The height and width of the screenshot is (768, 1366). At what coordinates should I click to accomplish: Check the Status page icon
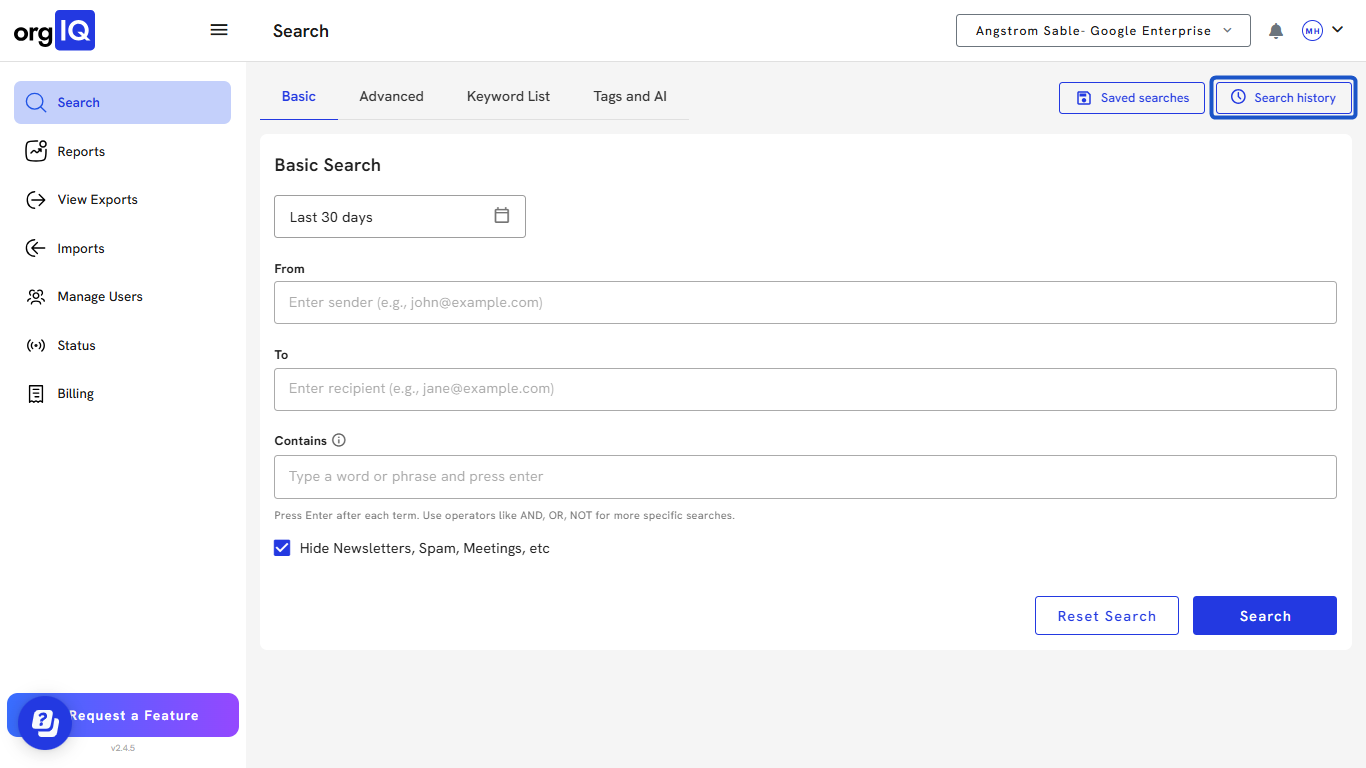click(x=36, y=346)
